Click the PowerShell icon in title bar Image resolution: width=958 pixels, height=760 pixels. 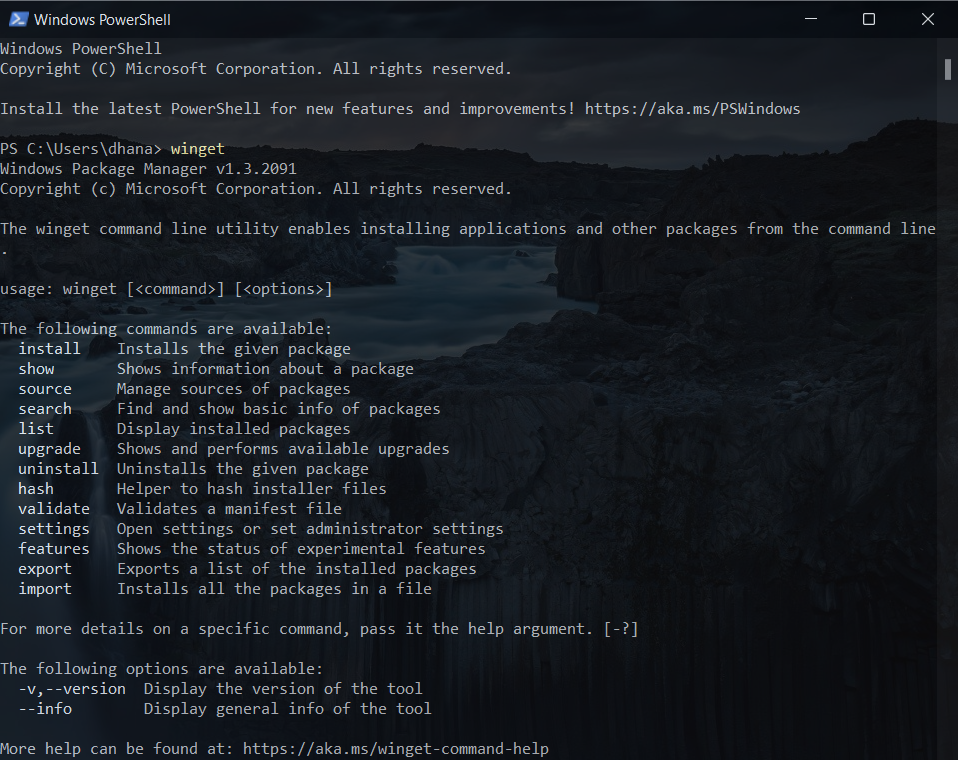click(18, 19)
